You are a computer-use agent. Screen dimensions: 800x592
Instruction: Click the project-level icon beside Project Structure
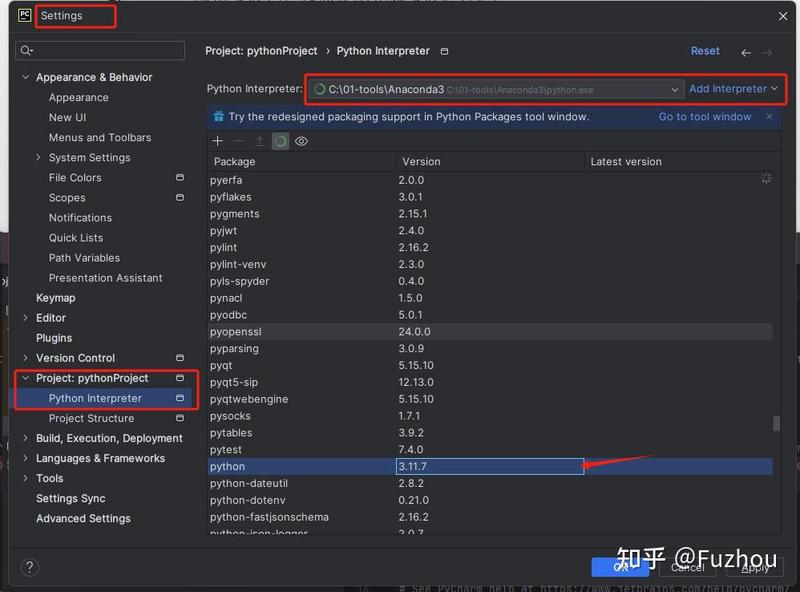click(180, 418)
